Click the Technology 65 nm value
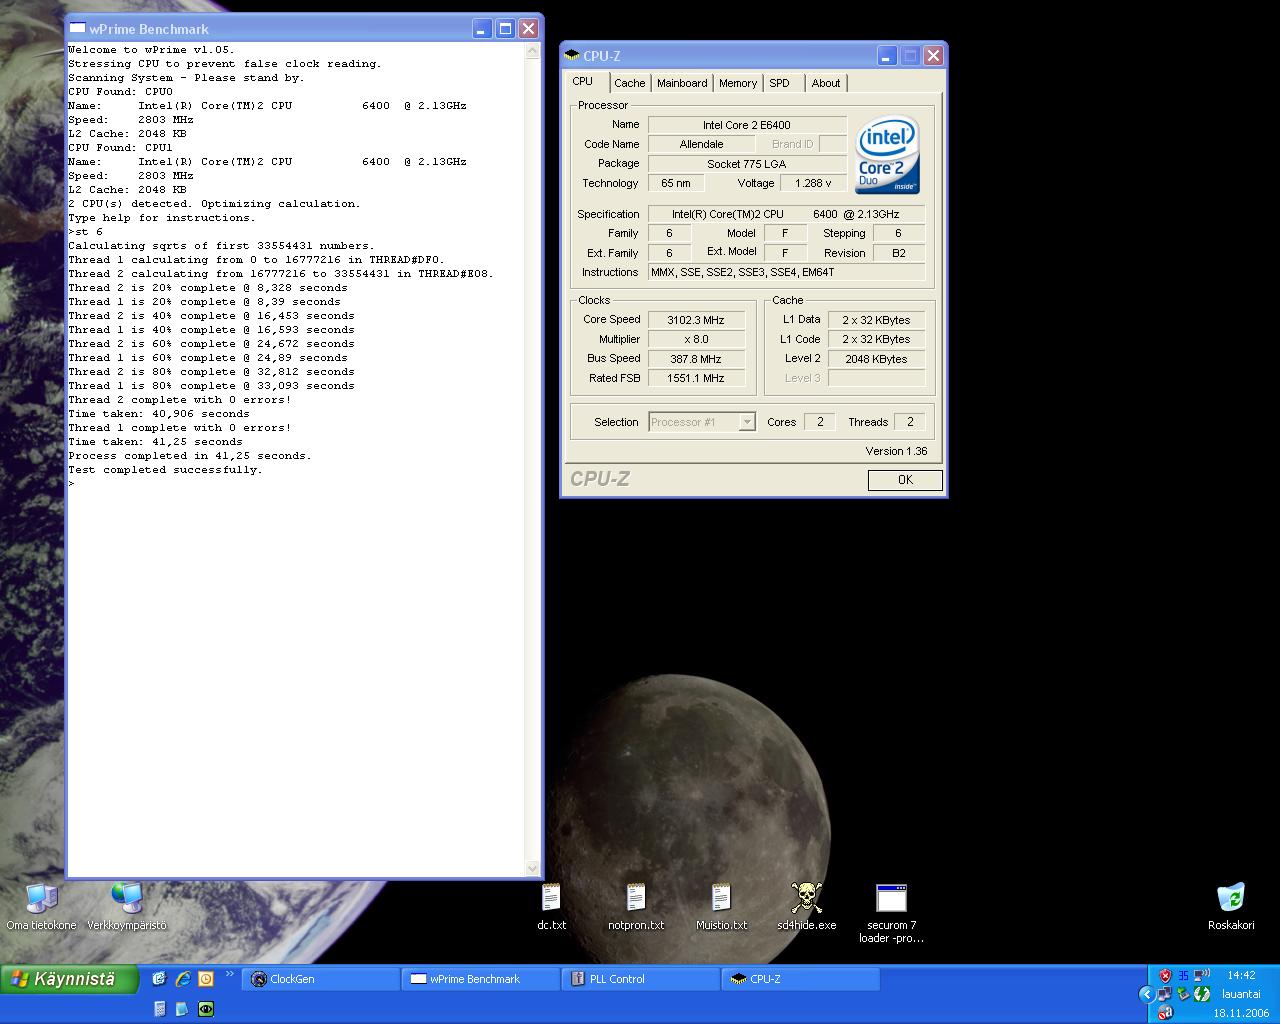Viewport: 1280px width, 1024px height. (x=676, y=183)
